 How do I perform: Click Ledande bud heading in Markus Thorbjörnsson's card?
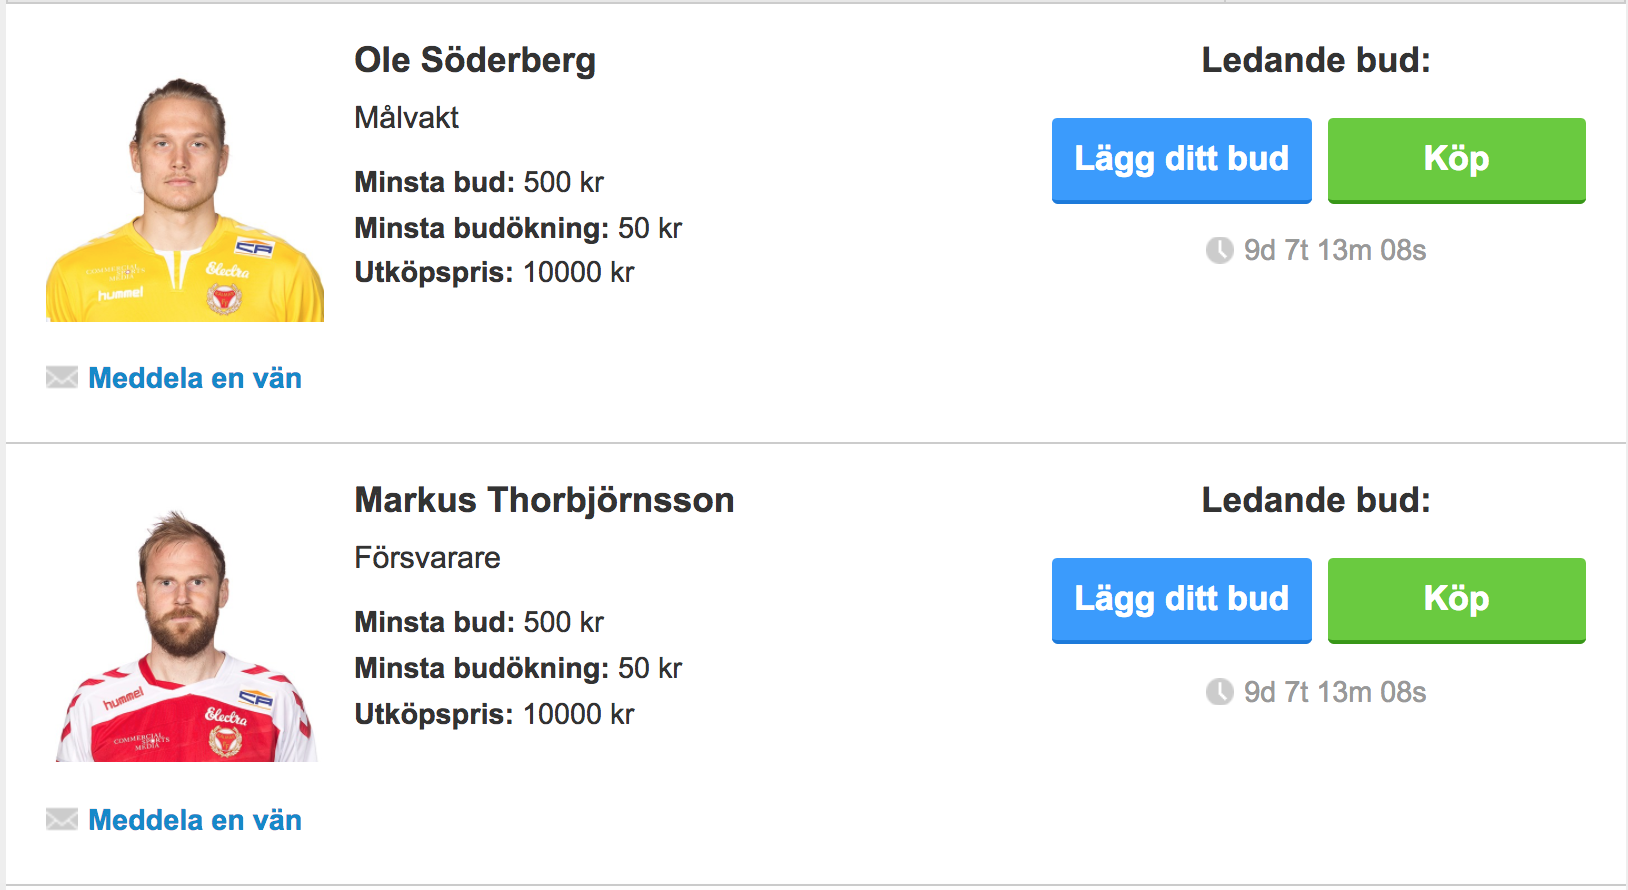coord(1315,500)
